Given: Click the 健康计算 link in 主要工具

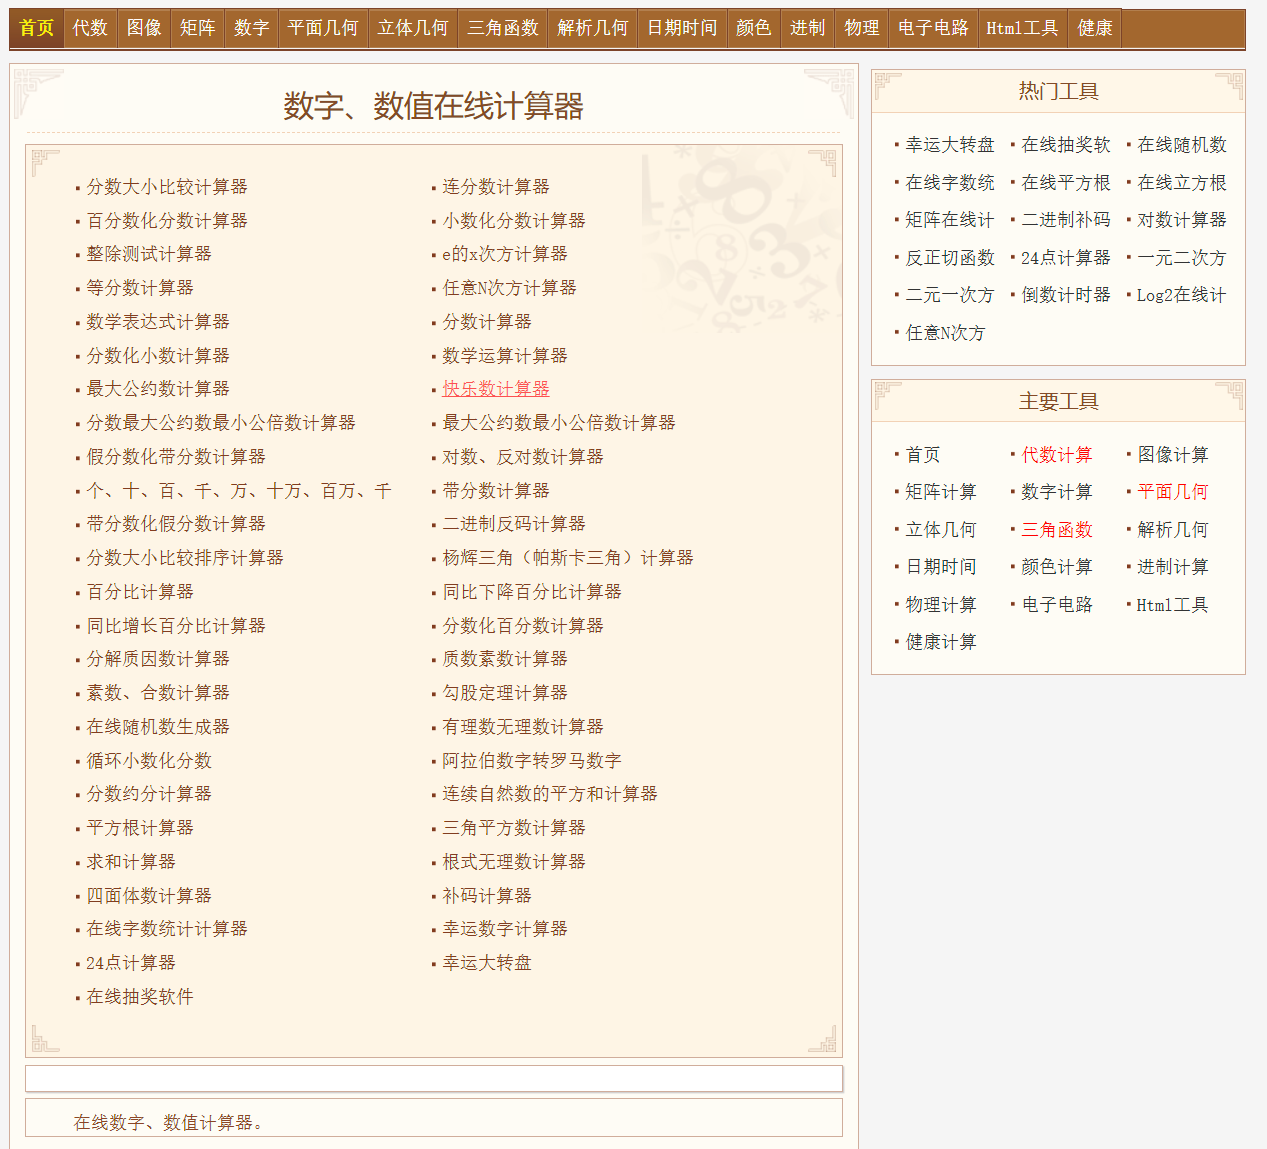Looking at the screenshot, I should [x=940, y=642].
